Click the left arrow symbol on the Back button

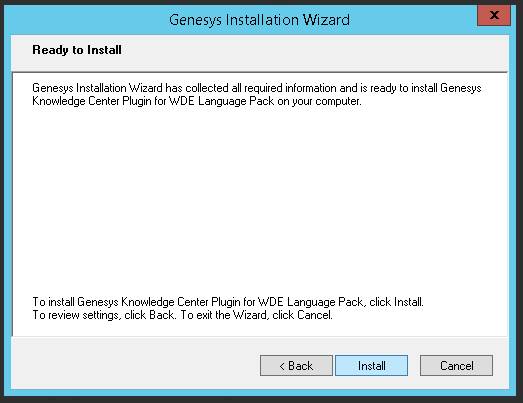(282, 366)
